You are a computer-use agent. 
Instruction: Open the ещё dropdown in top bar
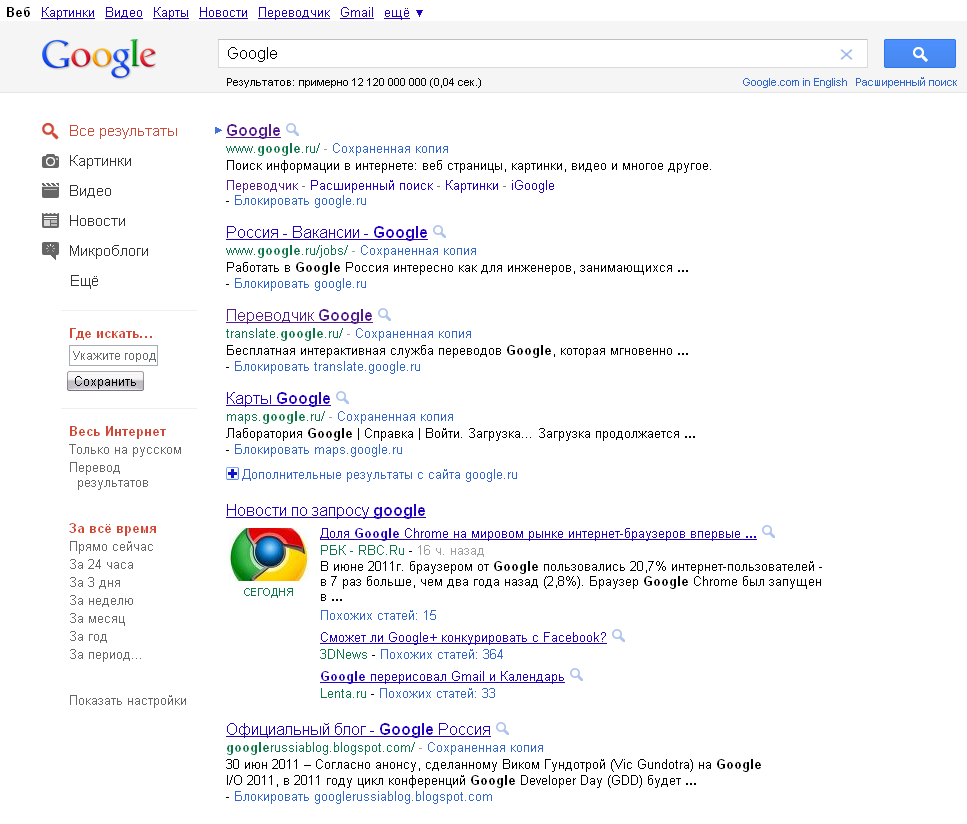(403, 13)
